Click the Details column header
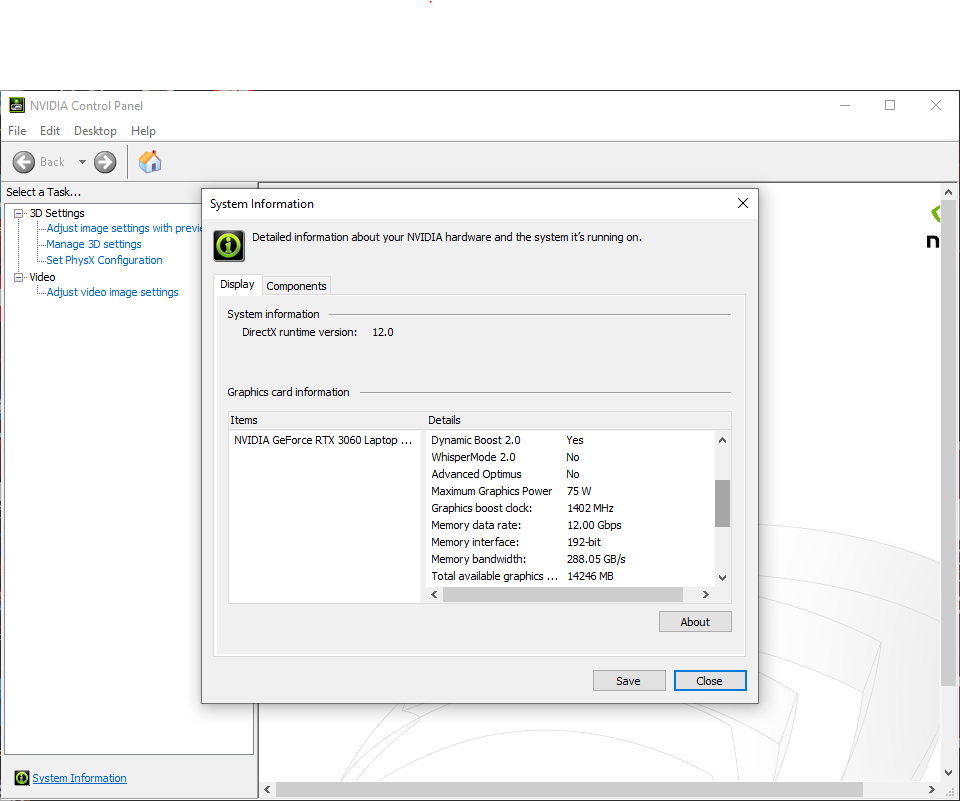960x801 pixels. [x=578, y=420]
